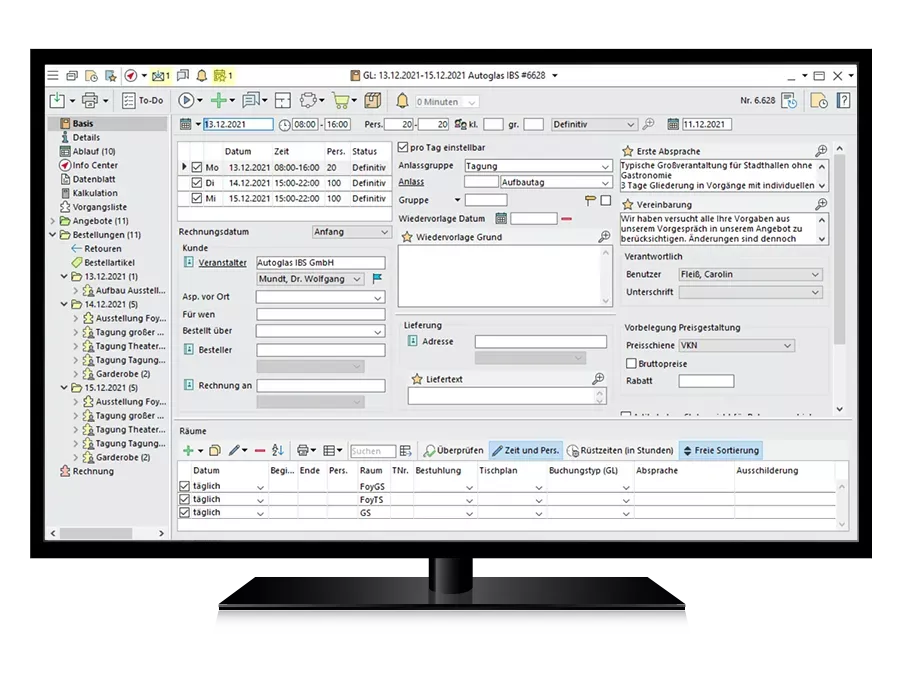900x675 pixels.
Task: Click the Freie Sortierung button
Action: [720, 451]
